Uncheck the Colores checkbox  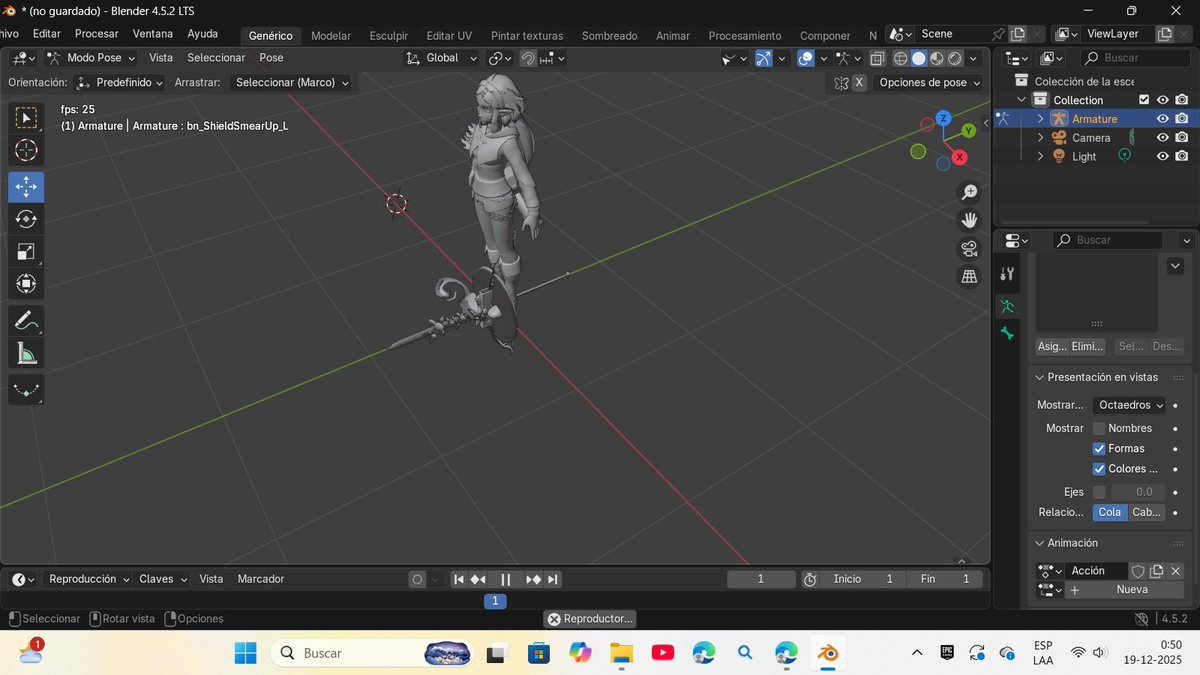pyautogui.click(x=1099, y=468)
